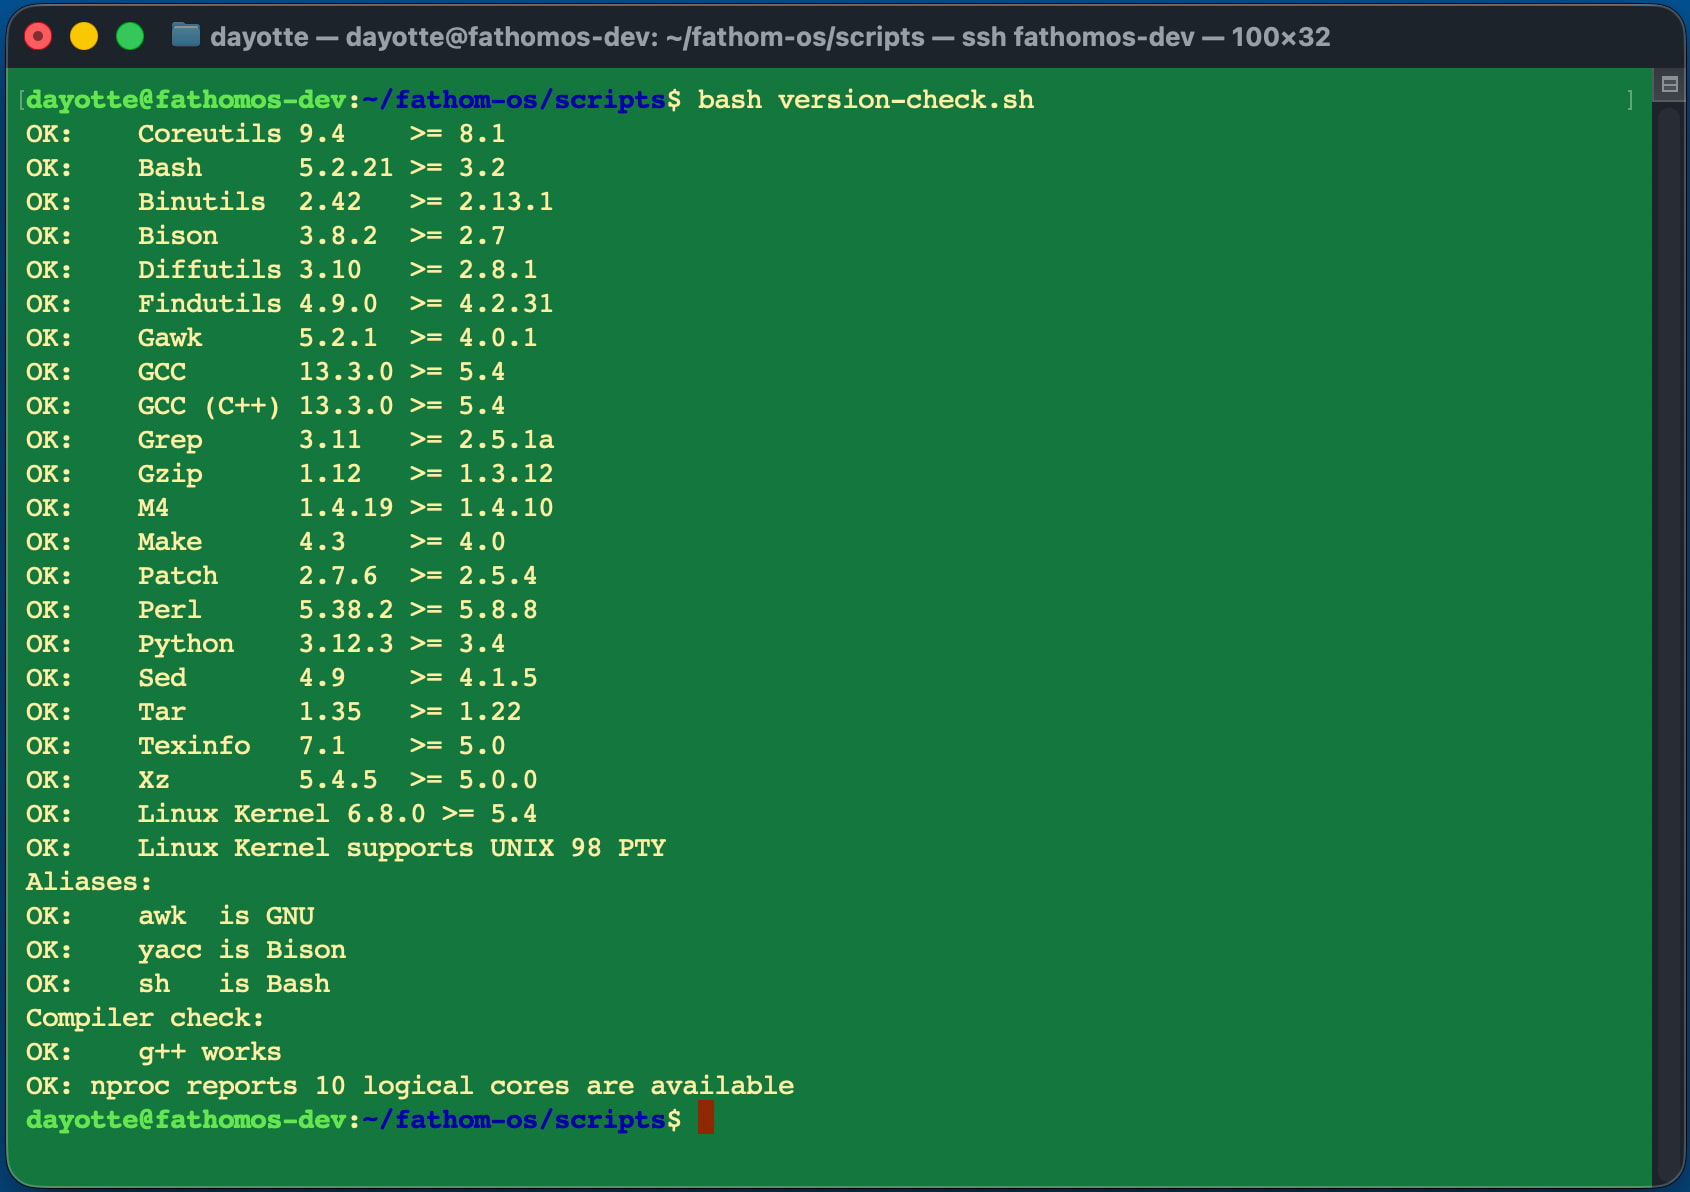Click the Diffutils 3.10 output row
The width and height of the screenshot is (1690, 1192).
point(281,270)
